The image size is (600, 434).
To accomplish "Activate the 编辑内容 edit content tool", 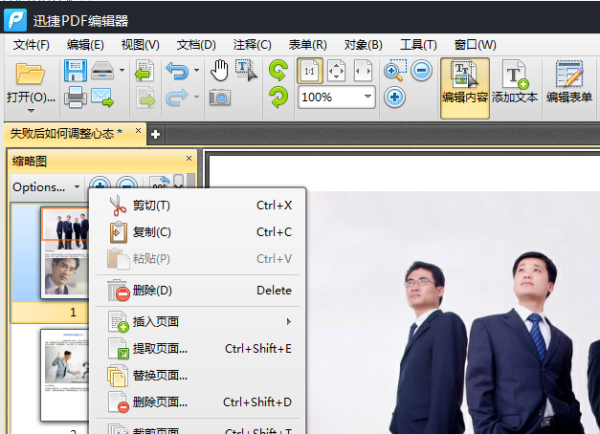I will pyautogui.click(x=465, y=88).
